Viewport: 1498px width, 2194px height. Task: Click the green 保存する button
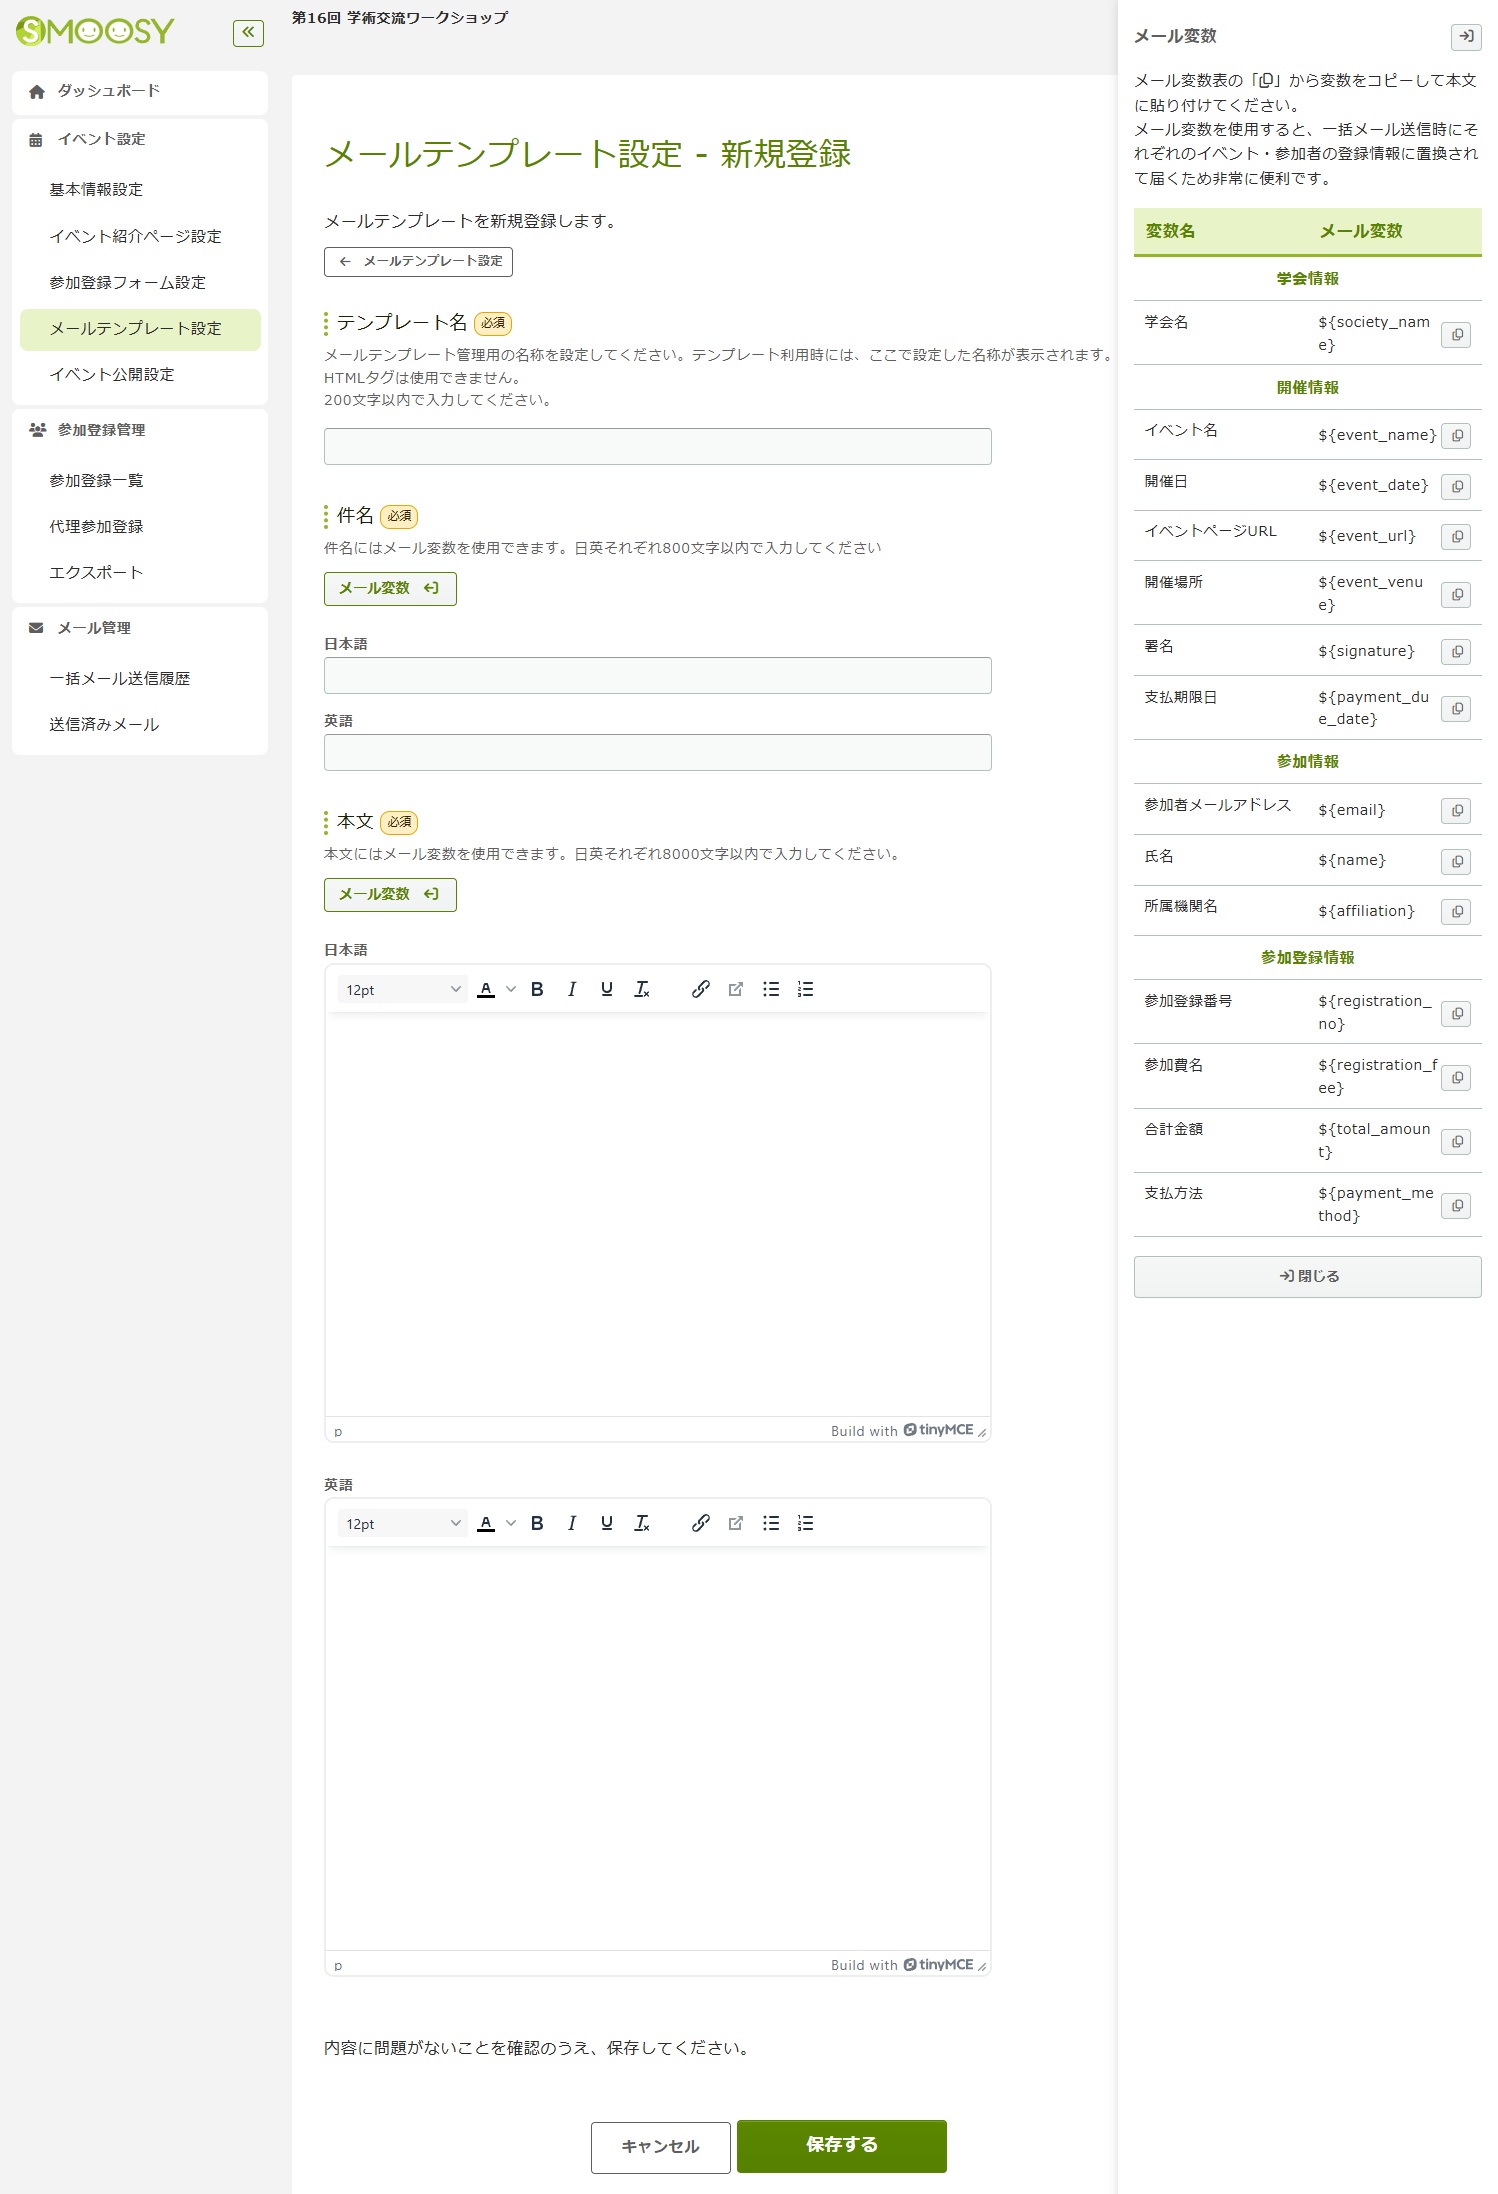point(841,2145)
